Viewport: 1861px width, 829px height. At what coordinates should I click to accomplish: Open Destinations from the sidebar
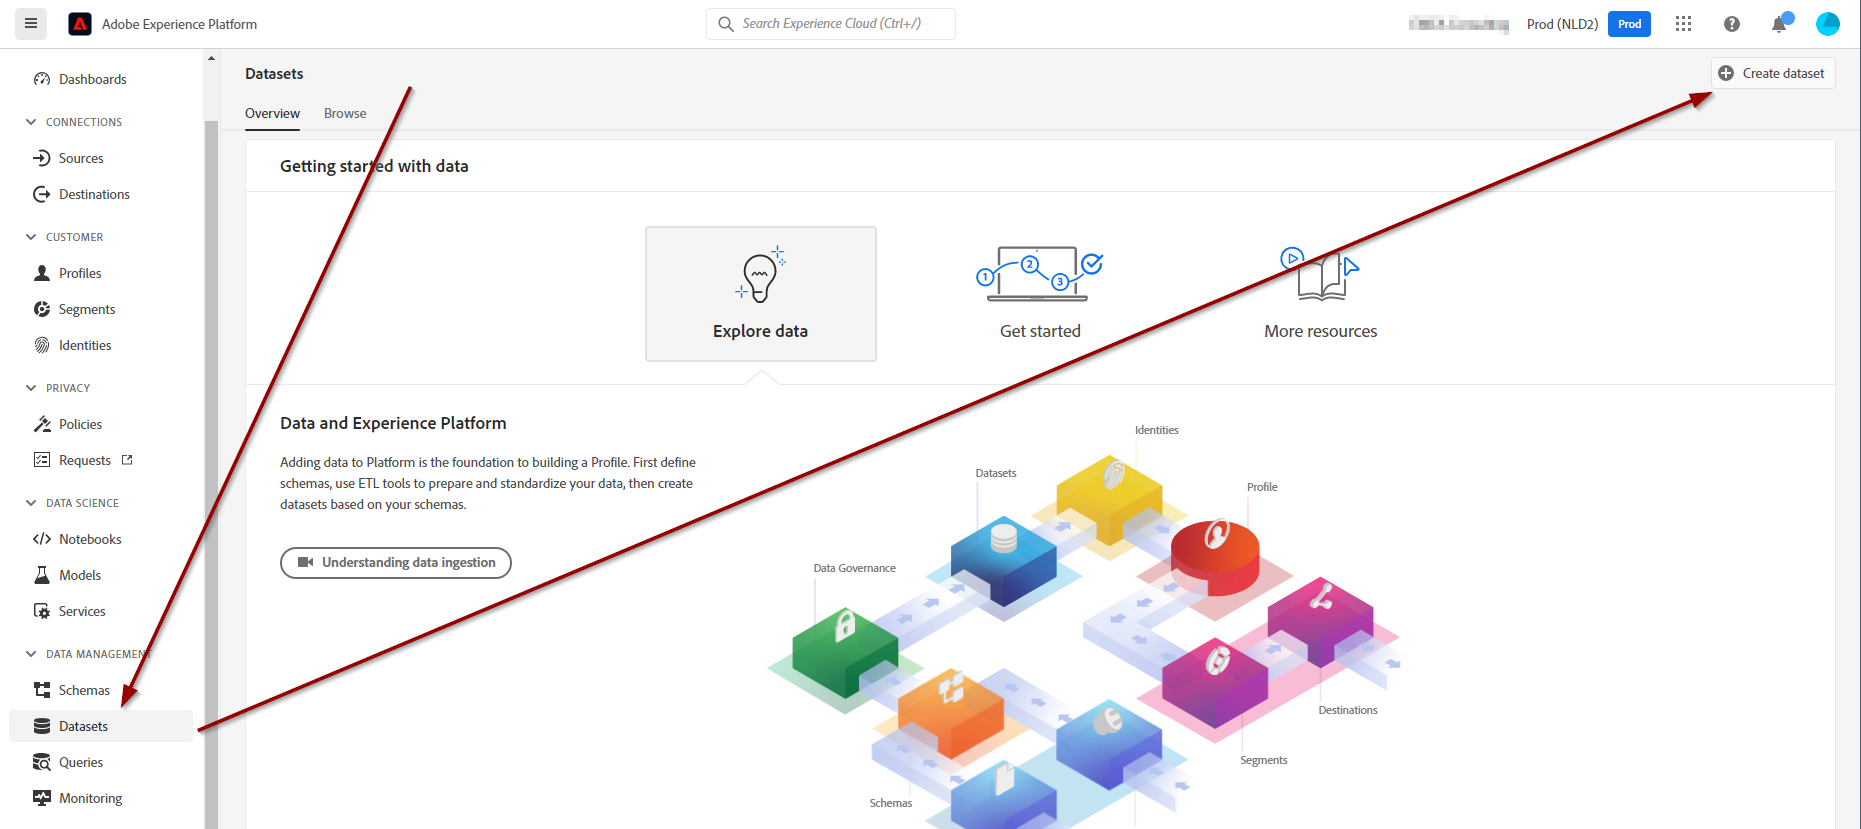[94, 194]
